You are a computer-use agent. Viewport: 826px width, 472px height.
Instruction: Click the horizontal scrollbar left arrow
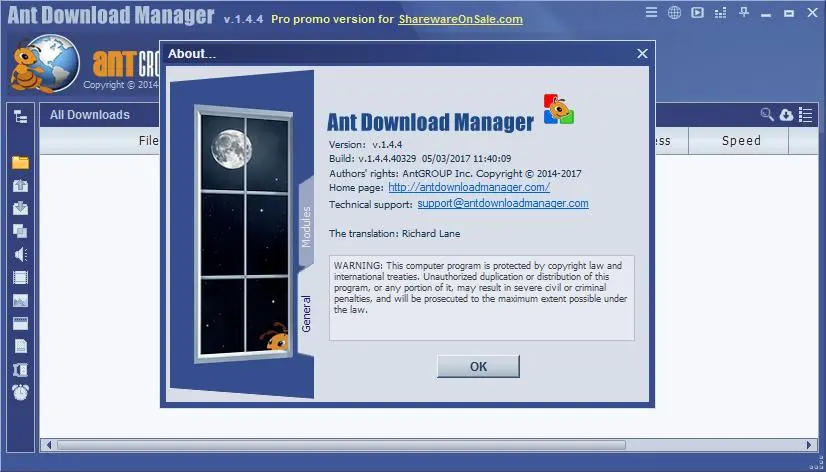point(48,445)
